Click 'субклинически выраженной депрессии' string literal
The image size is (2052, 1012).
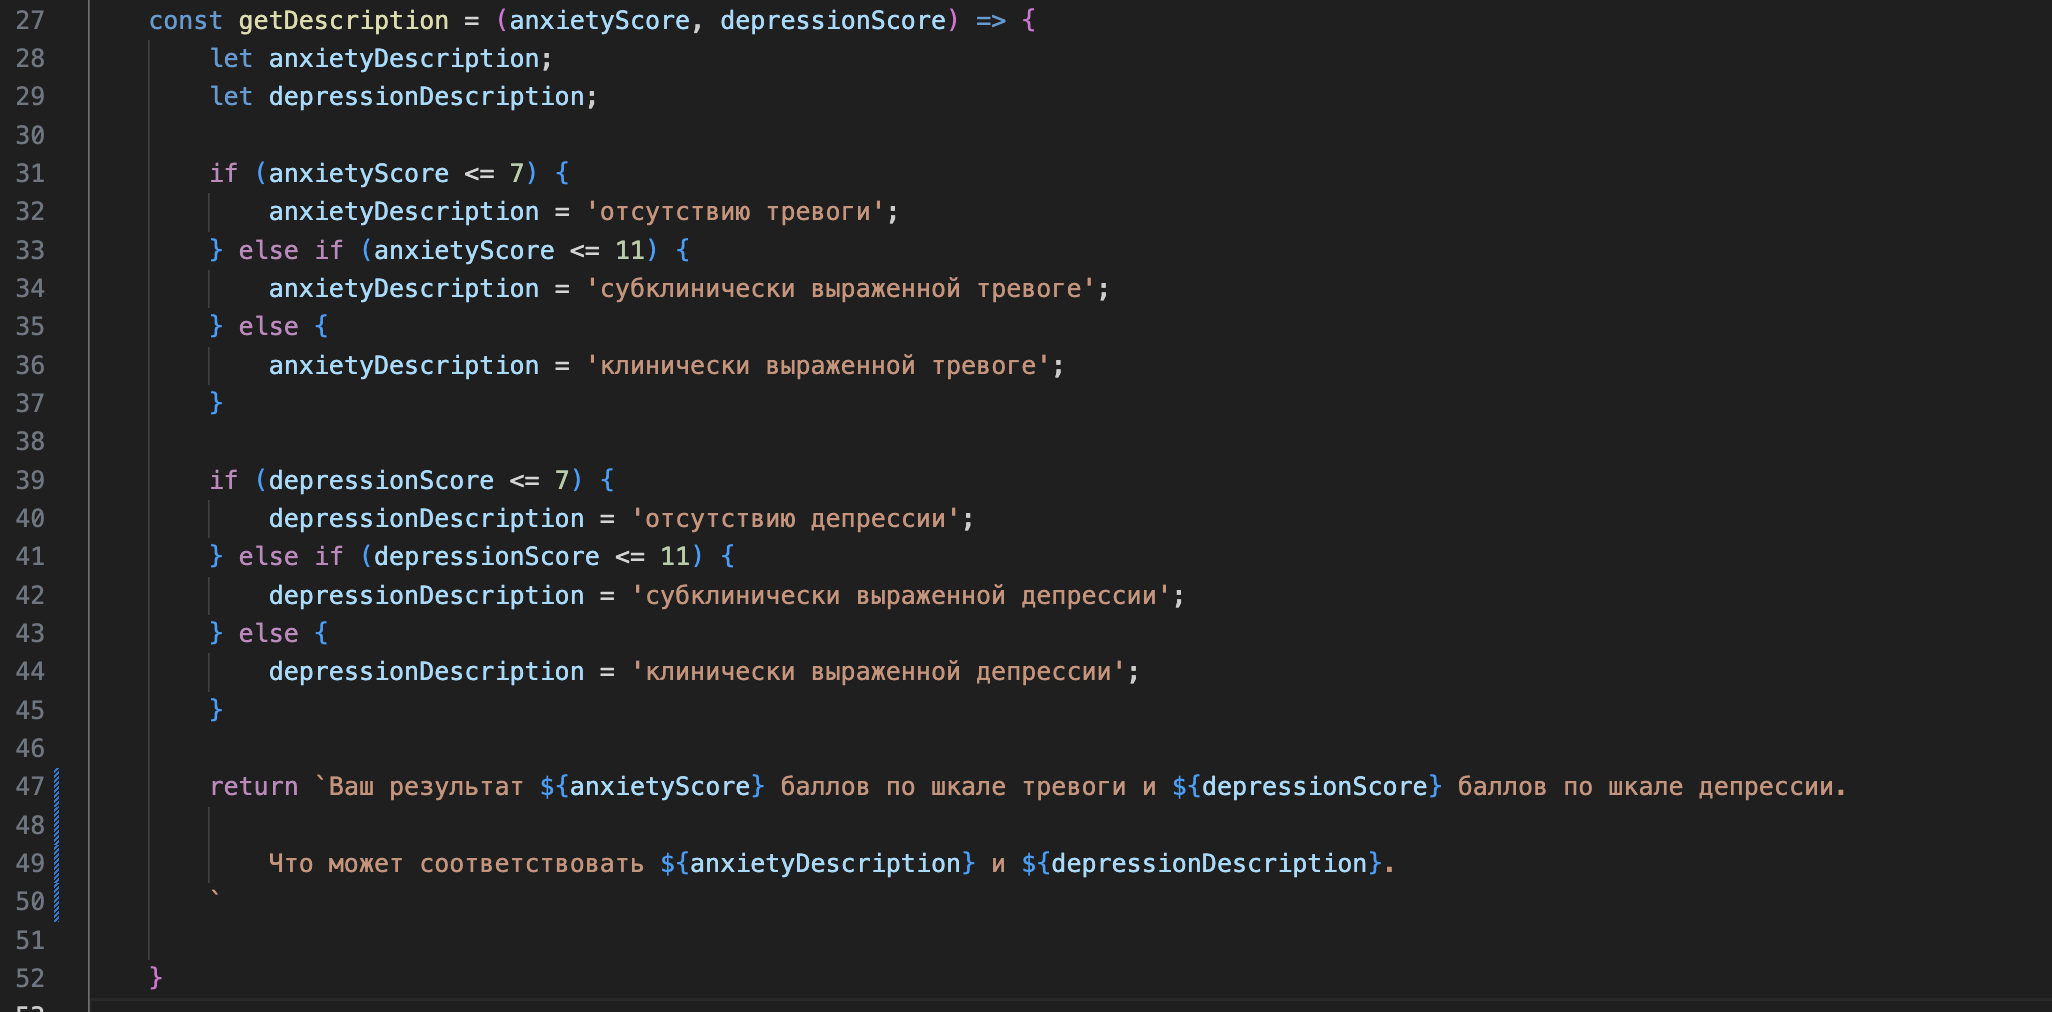point(900,596)
